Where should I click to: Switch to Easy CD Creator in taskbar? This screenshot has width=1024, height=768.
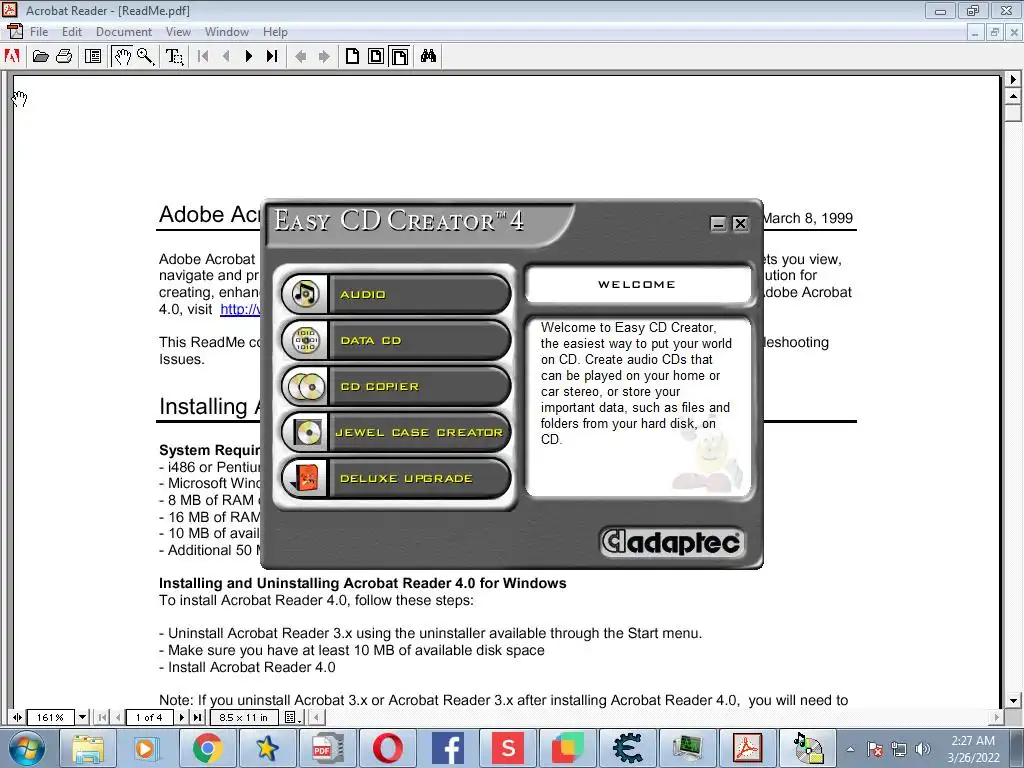pos(807,748)
